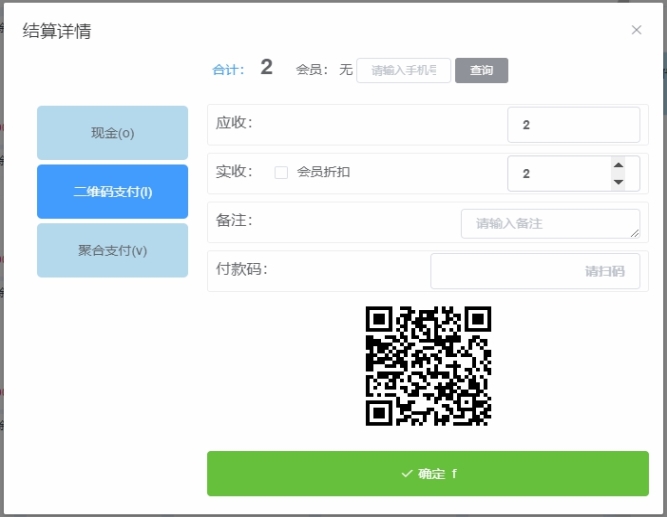
Task: Click the 备注 textarea resize handle
Action: tap(635, 233)
